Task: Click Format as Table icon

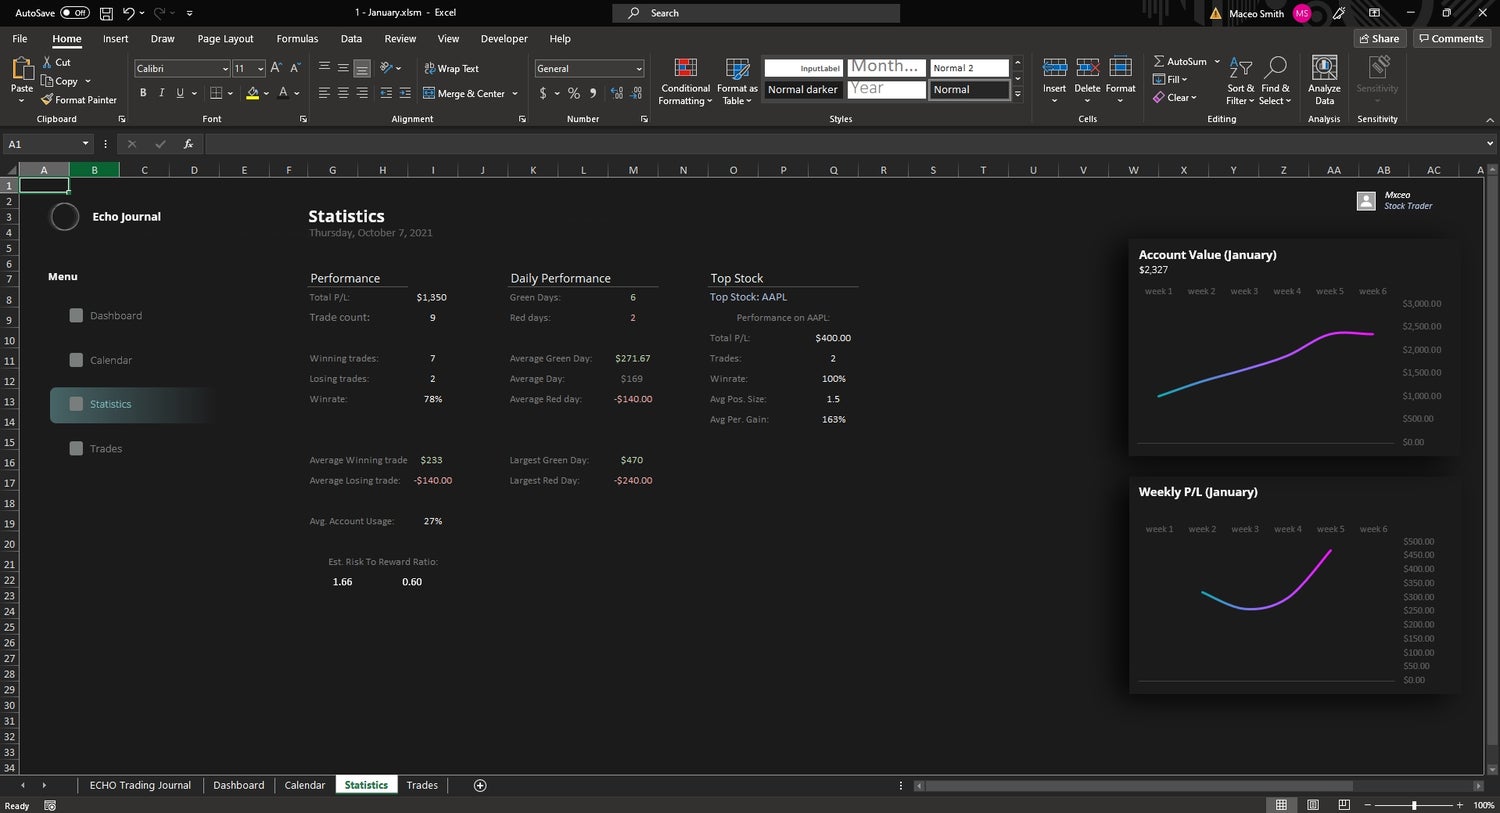Action: 737,69
